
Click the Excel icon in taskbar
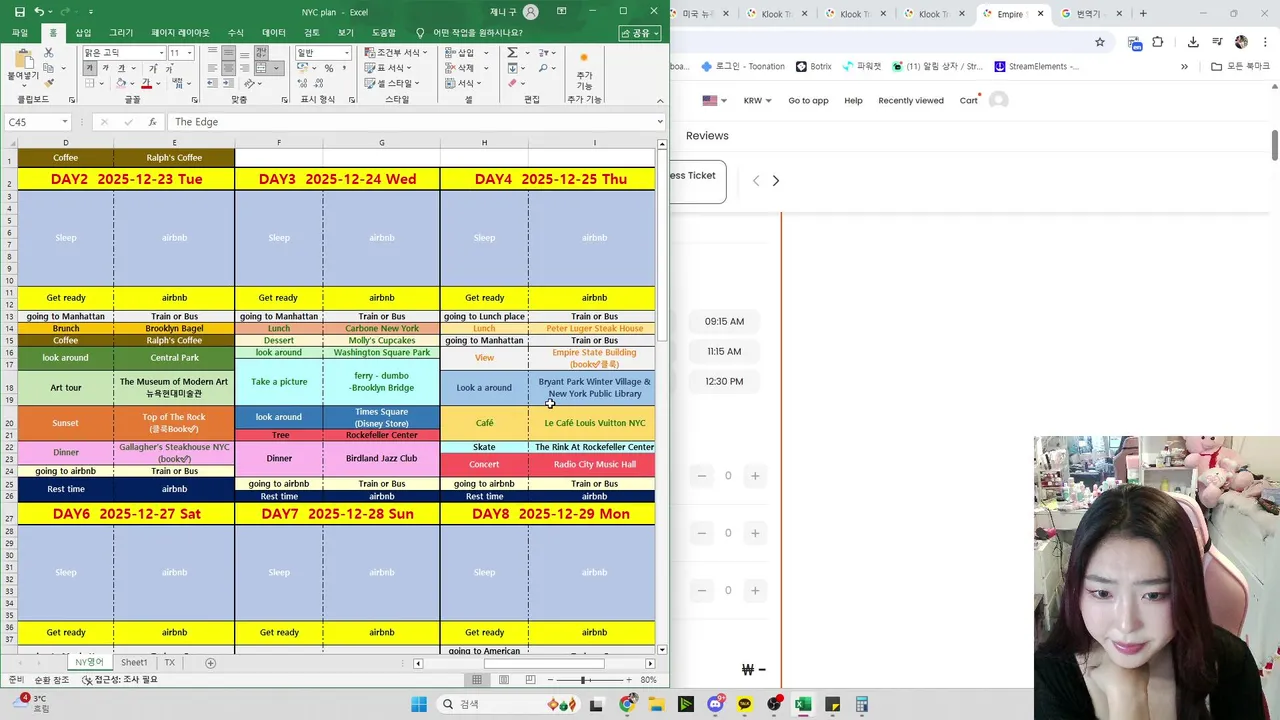pos(802,704)
